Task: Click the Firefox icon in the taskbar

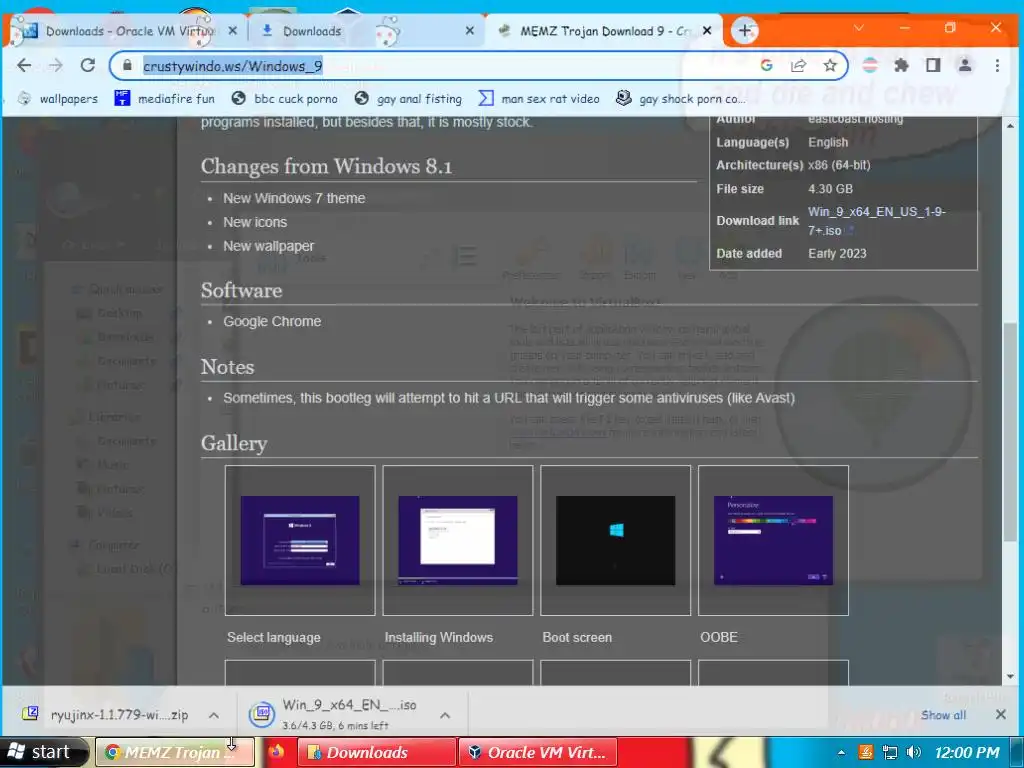Action: (x=276, y=752)
